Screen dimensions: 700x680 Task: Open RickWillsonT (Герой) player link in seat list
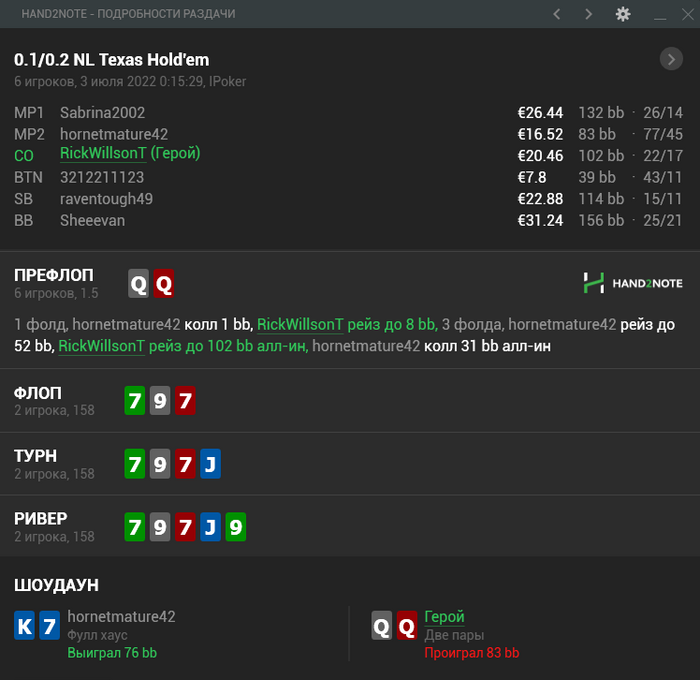(x=130, y=153)
